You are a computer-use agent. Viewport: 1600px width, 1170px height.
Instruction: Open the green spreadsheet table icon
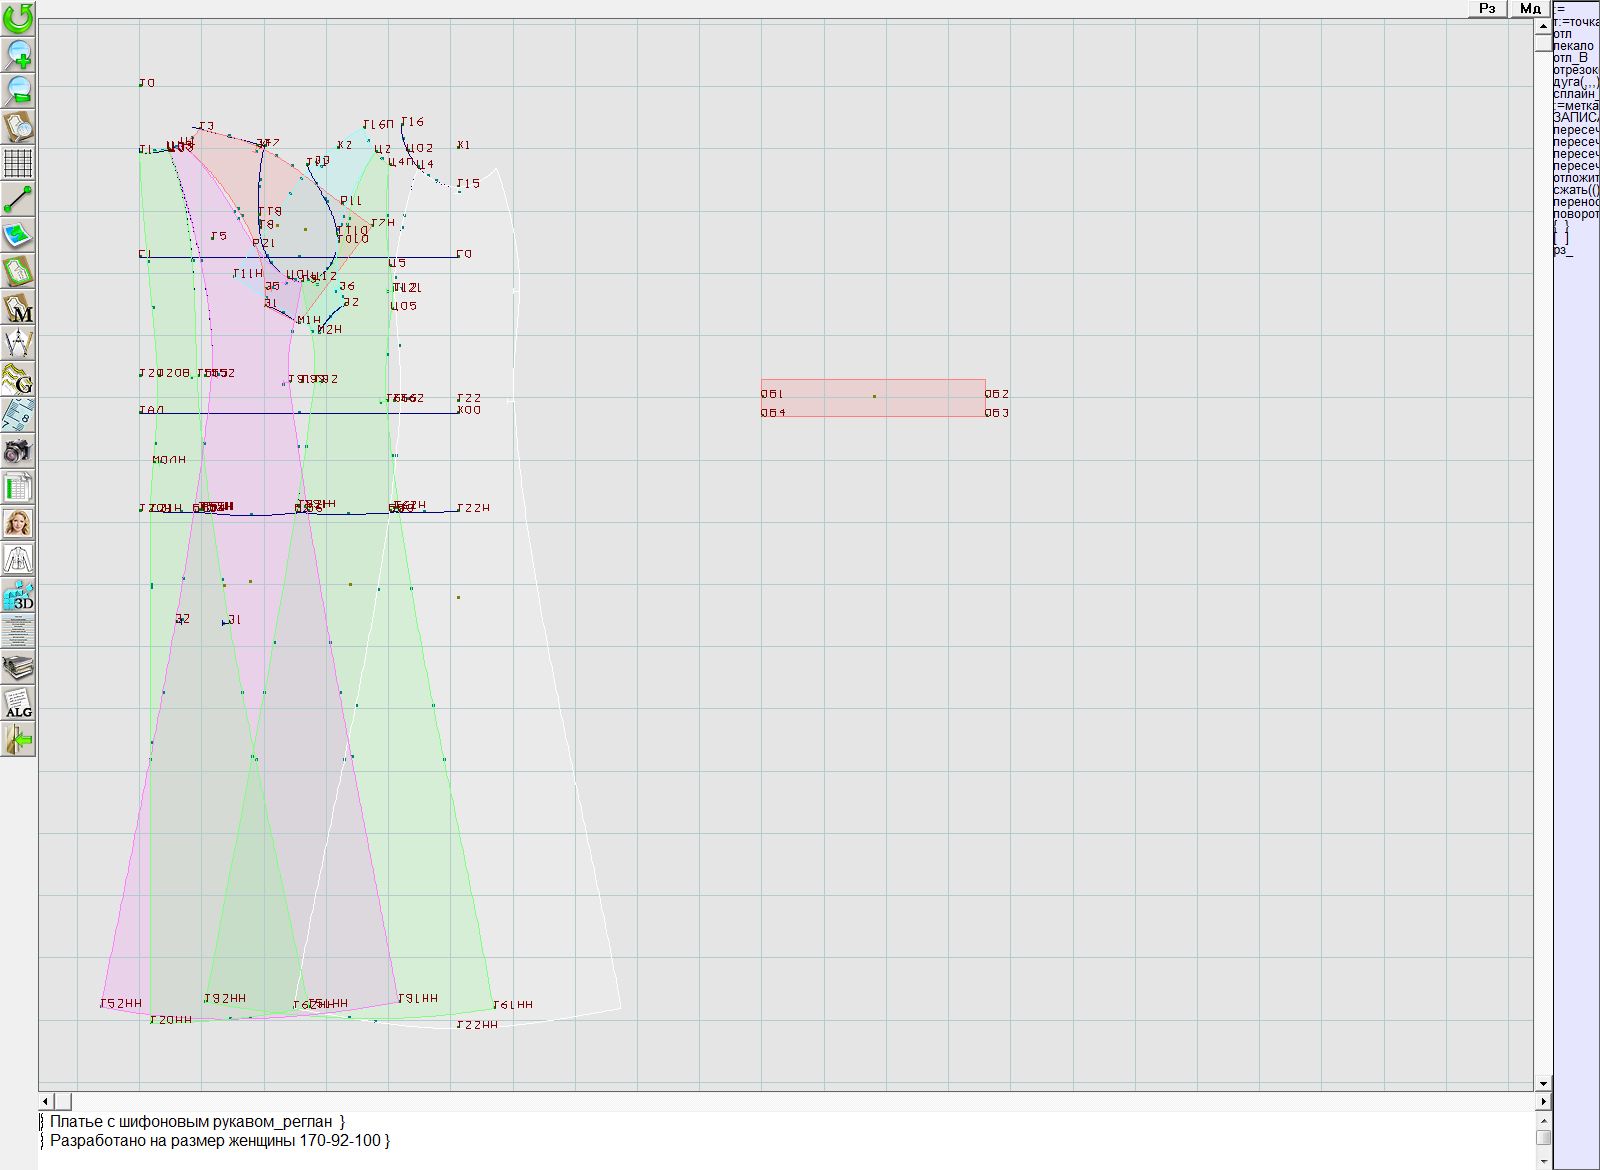[18, 488]
